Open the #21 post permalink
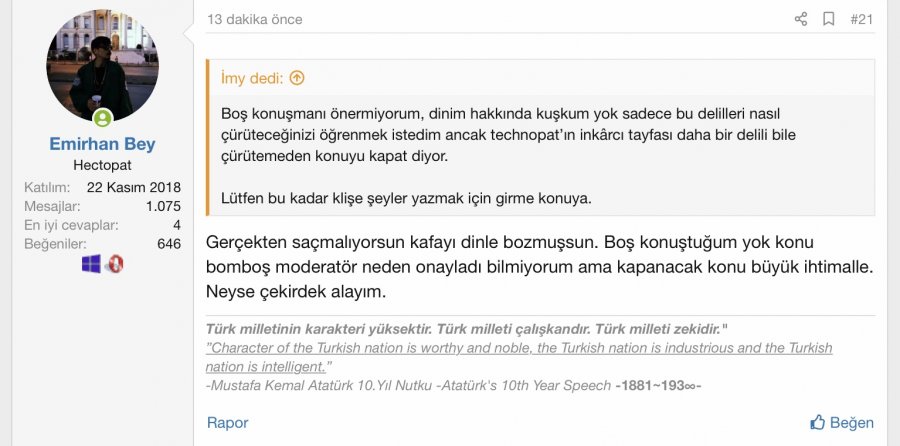Viewport: 900px width, 446px height. (x=860, y=19)
